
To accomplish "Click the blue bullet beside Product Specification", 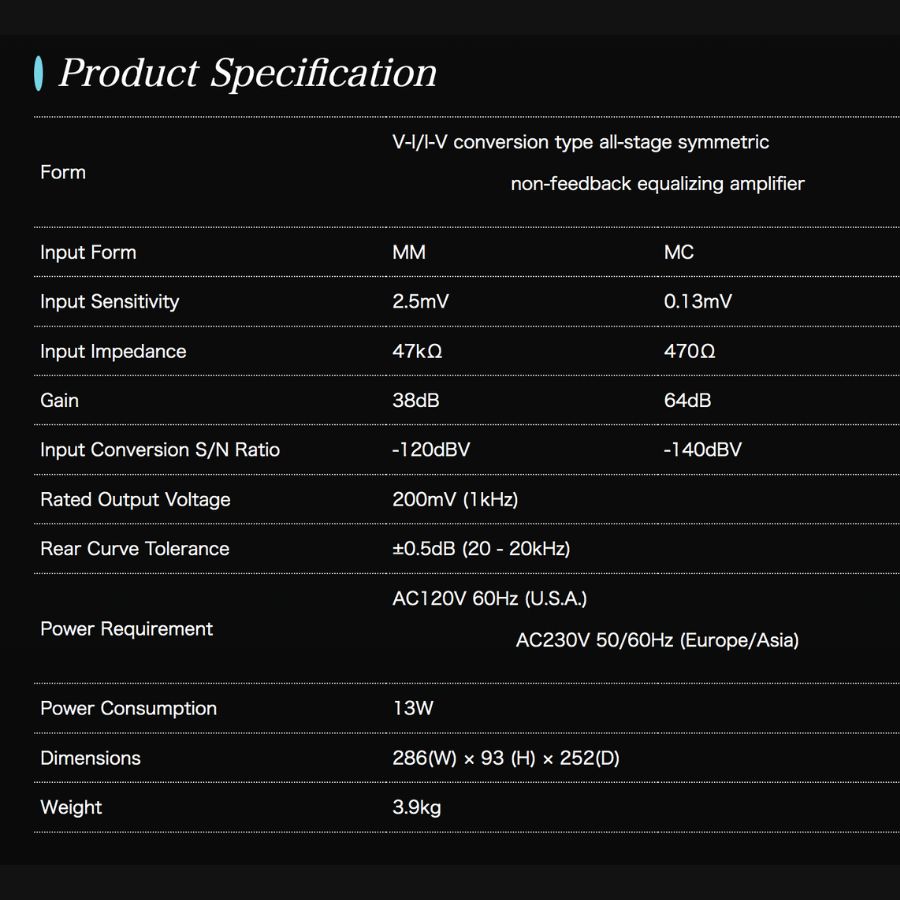I will pyautogui.click(x=39, y=73).
